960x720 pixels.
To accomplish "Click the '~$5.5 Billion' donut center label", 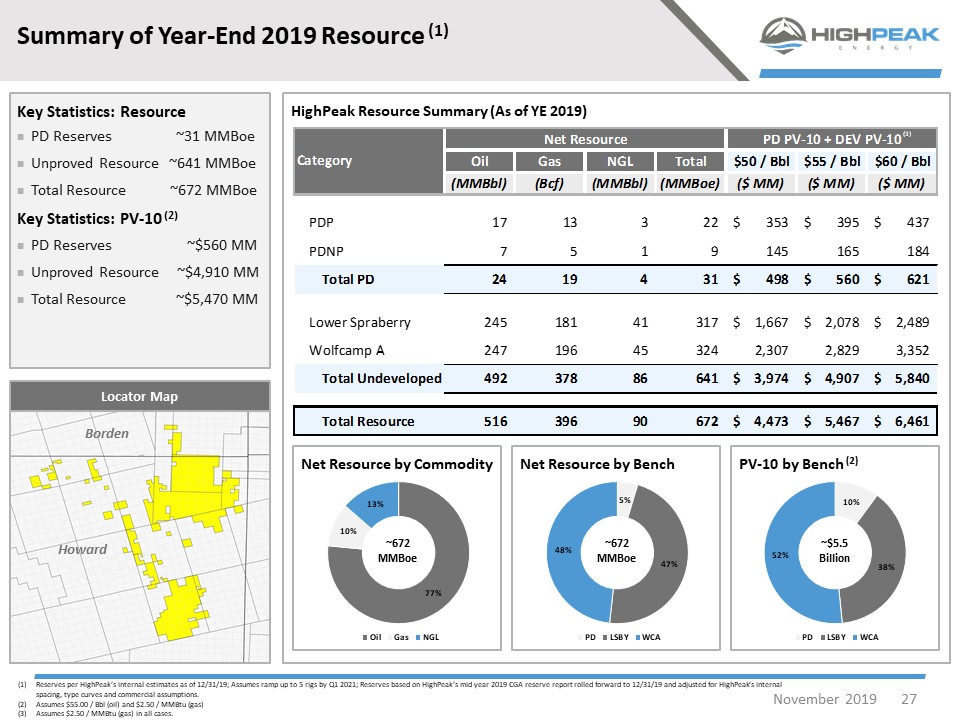I will 834,550.
